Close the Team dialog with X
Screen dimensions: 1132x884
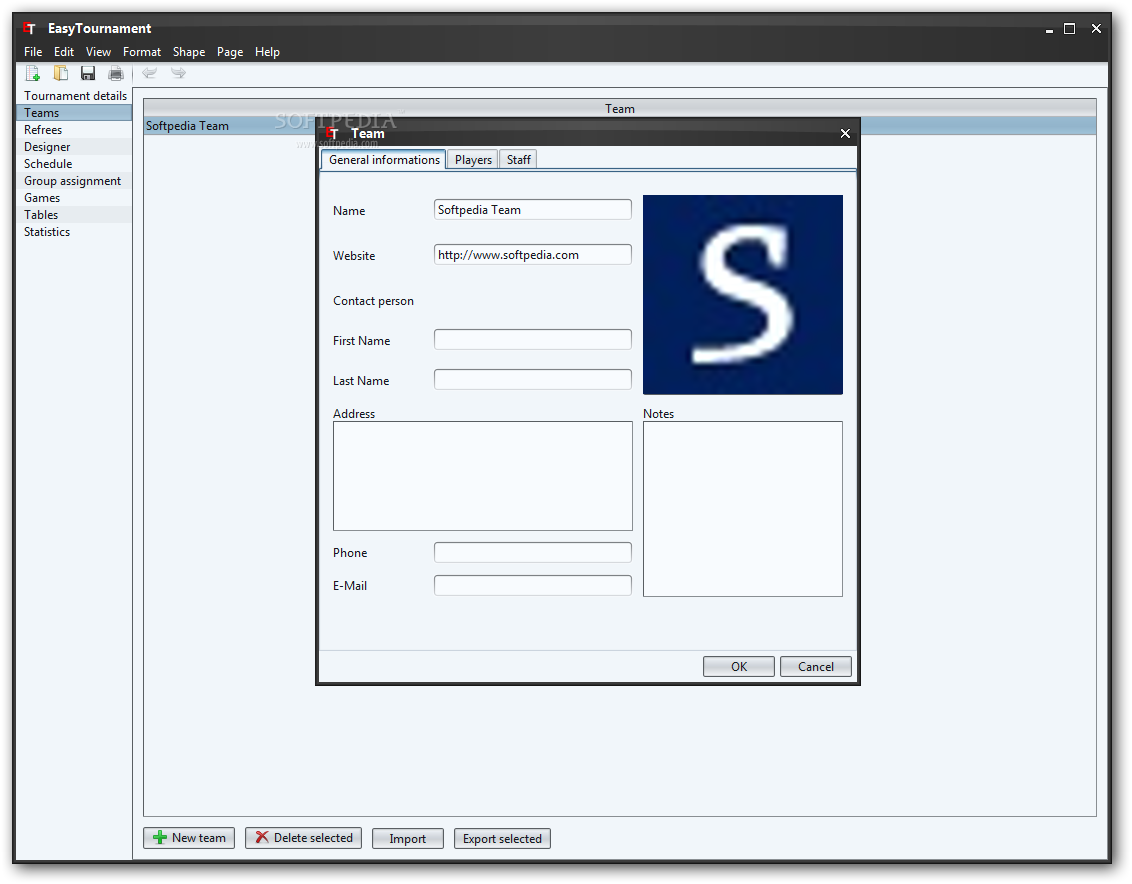tap(845, 134)
